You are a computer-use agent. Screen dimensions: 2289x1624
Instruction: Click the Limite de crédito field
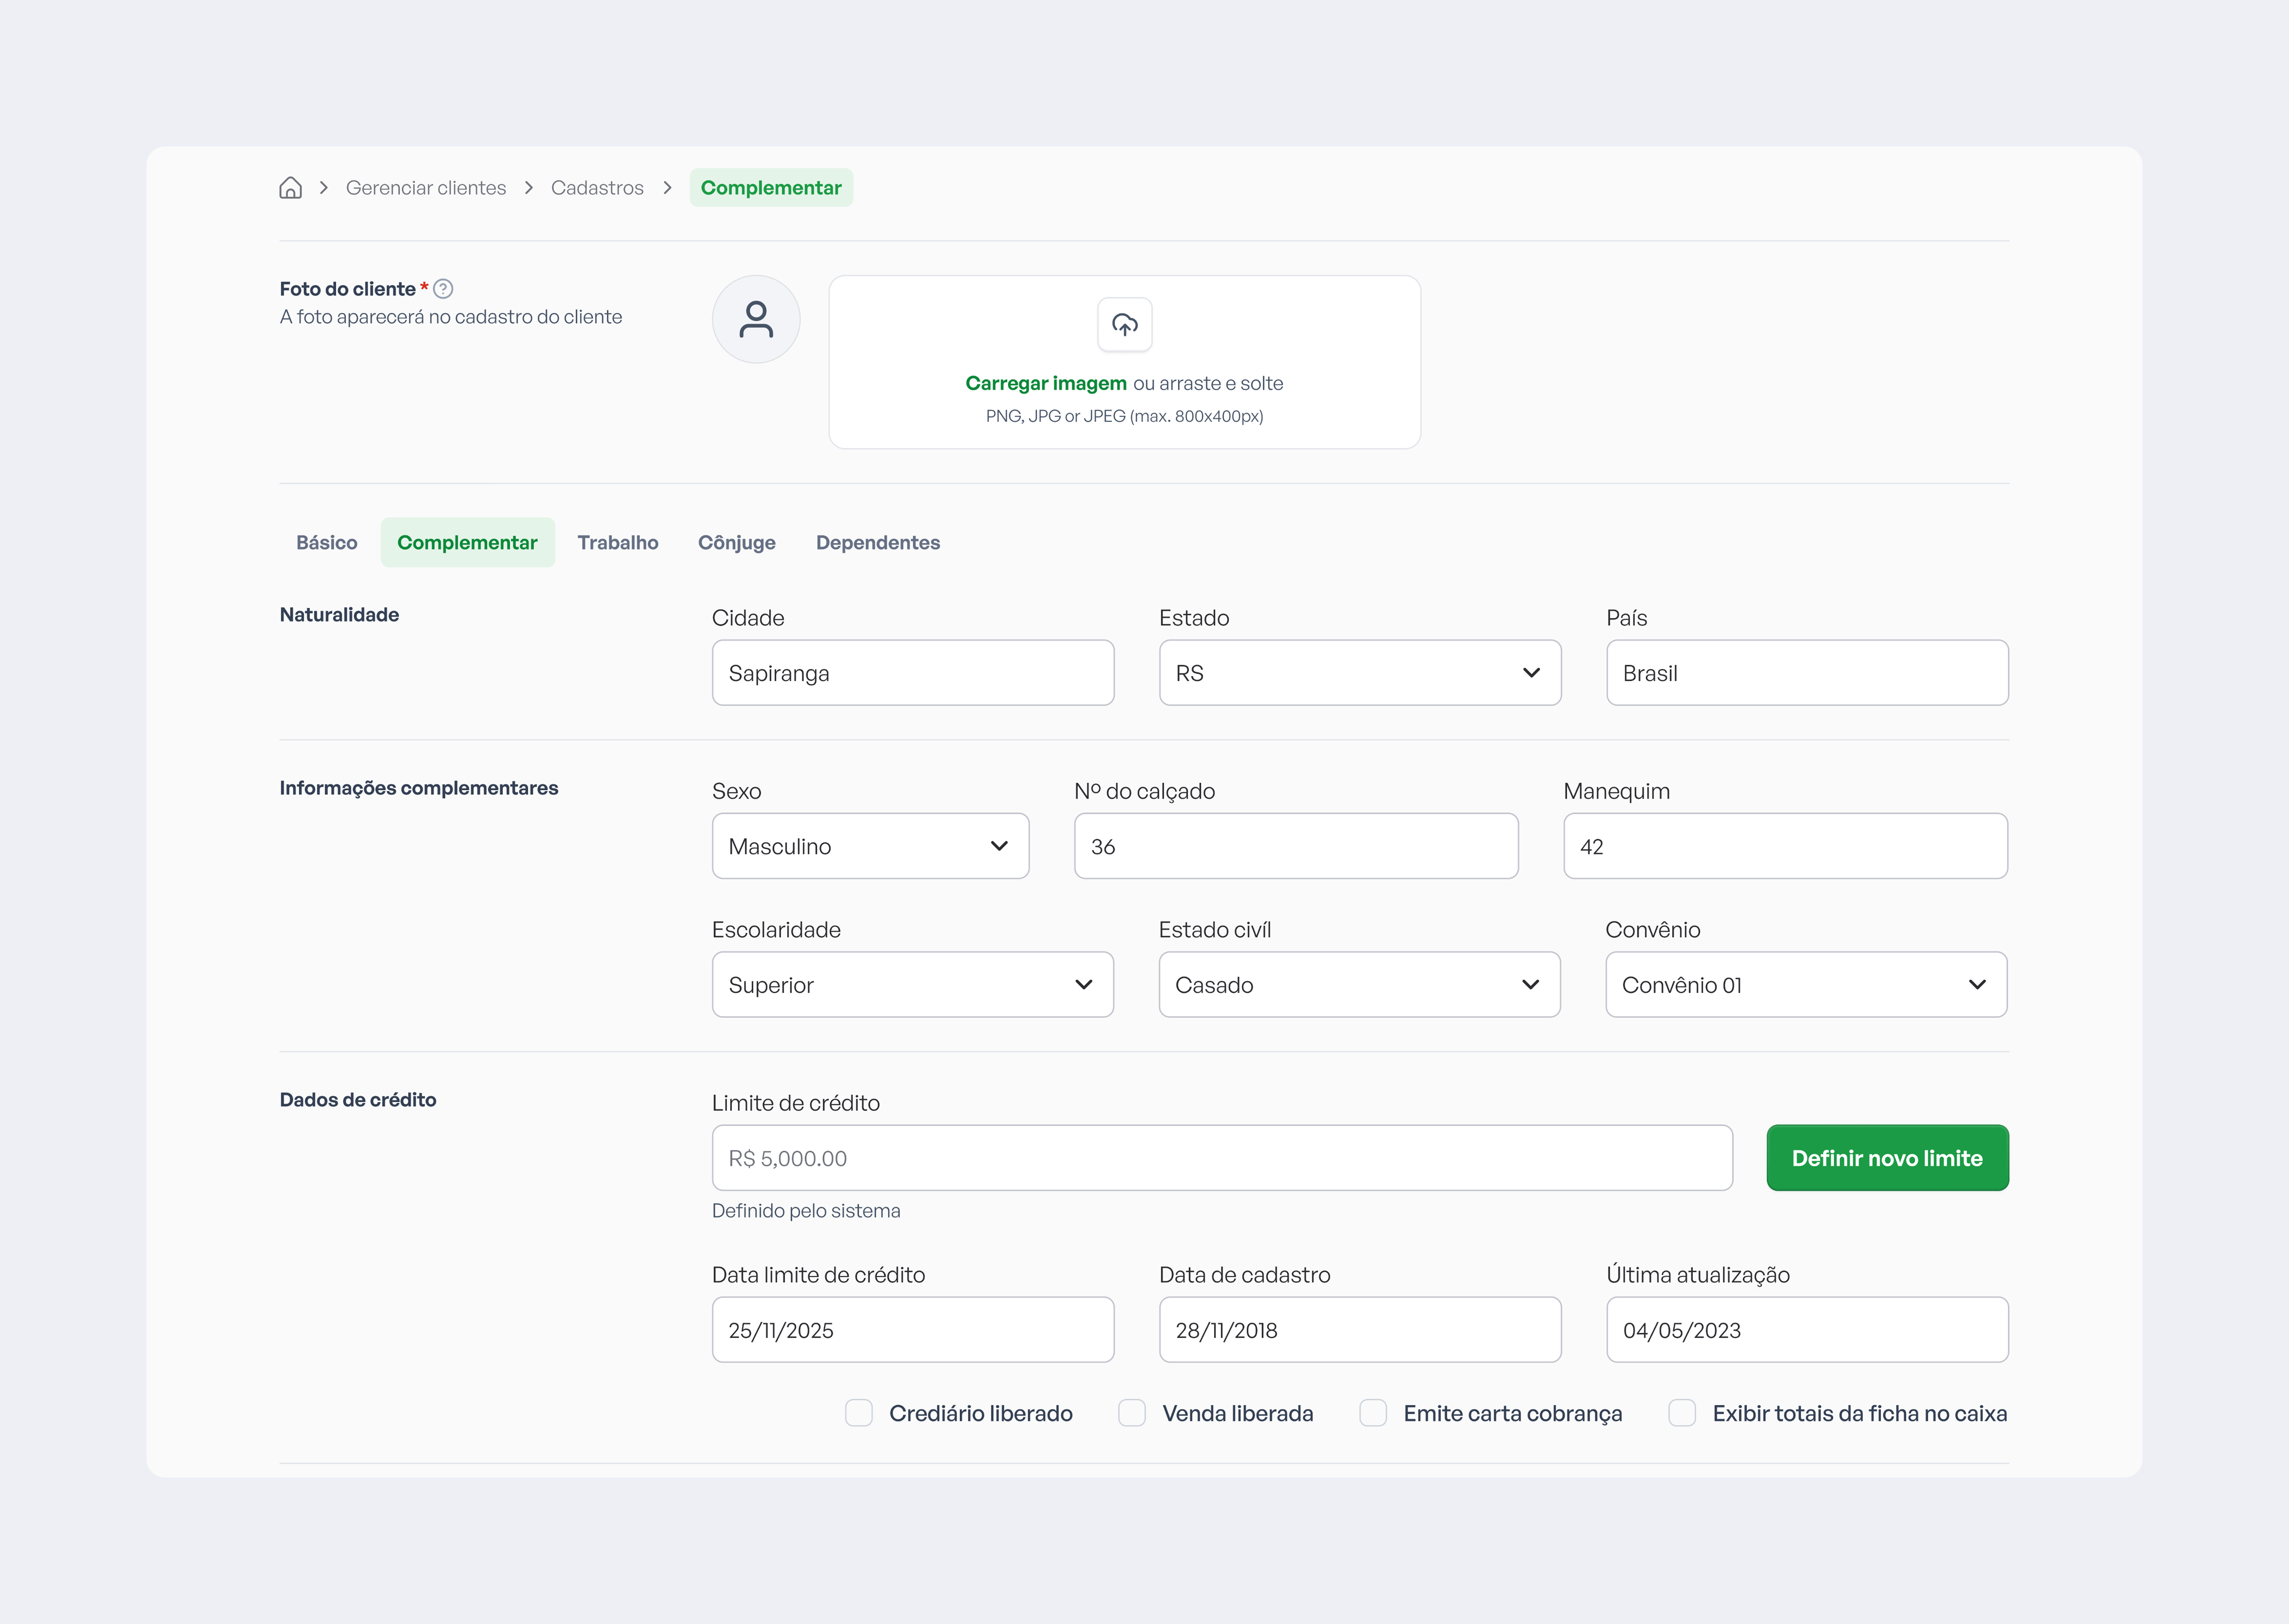pyautogui.click(x=1222, y=1158)
